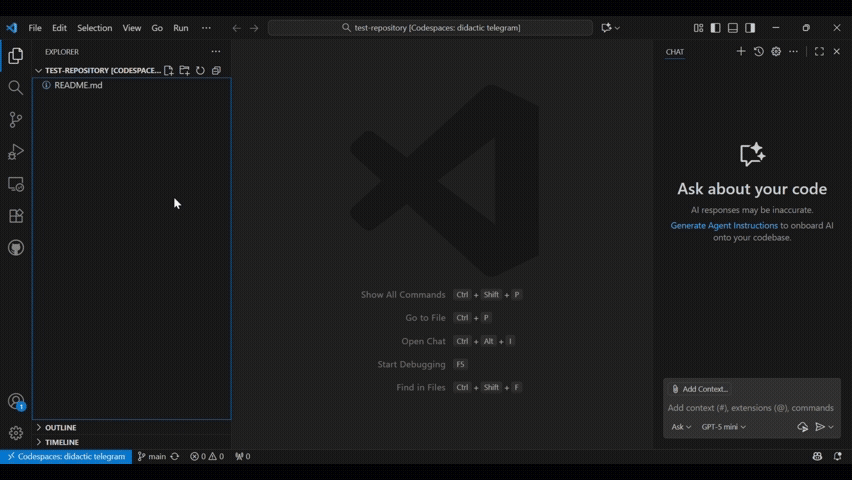Go forward in navigation history
The image size is (852, 480).
pos(254,28)
